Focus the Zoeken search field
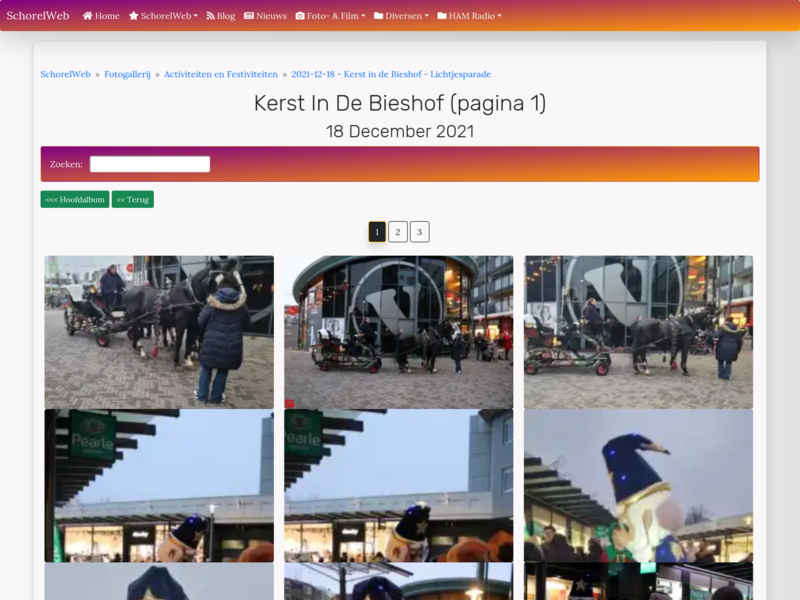800x600 pixels. [x=150, y=164]
